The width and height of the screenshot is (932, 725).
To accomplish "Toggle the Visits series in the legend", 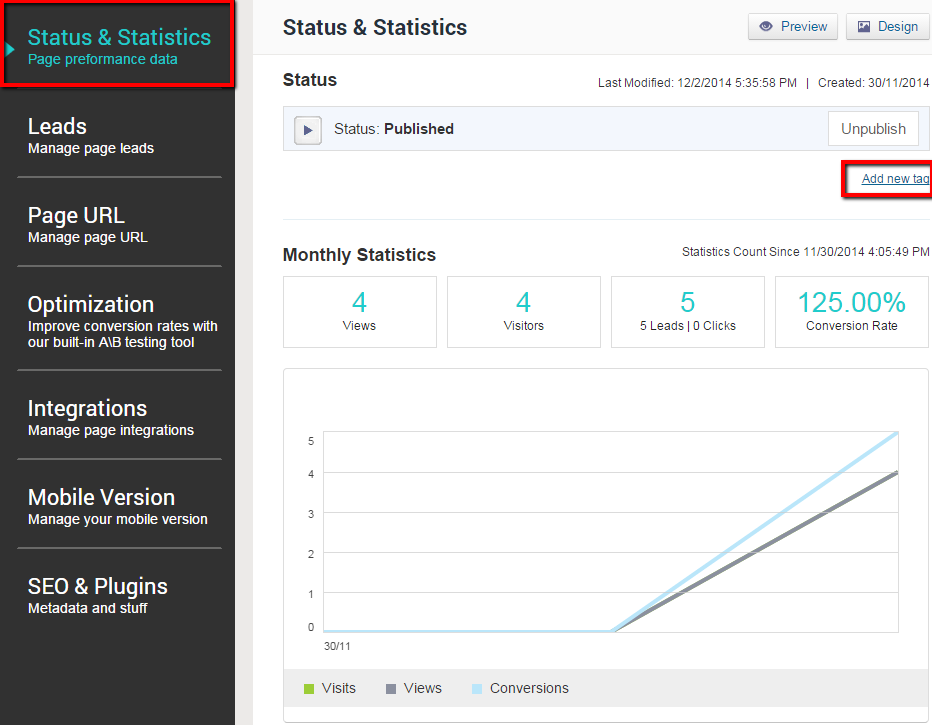I will pyautogui.click(x=339, y=688).
